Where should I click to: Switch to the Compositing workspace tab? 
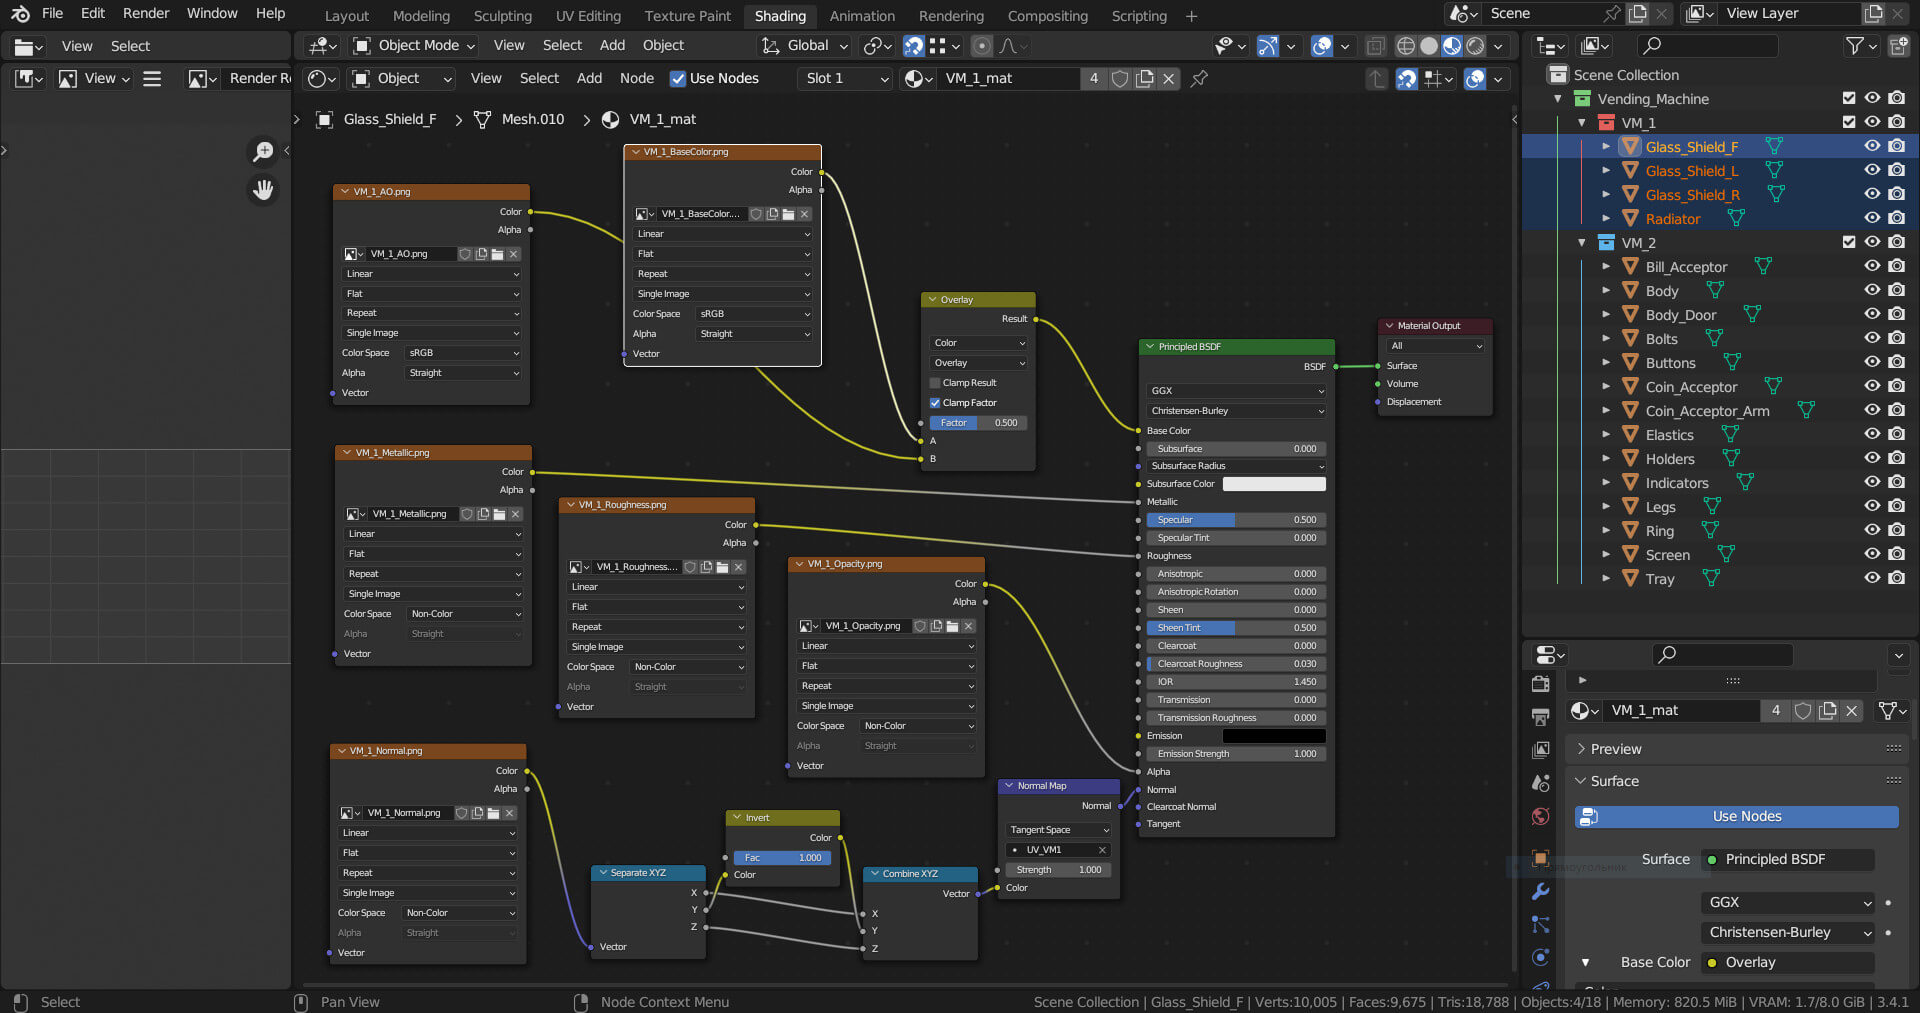[1047, 16]
